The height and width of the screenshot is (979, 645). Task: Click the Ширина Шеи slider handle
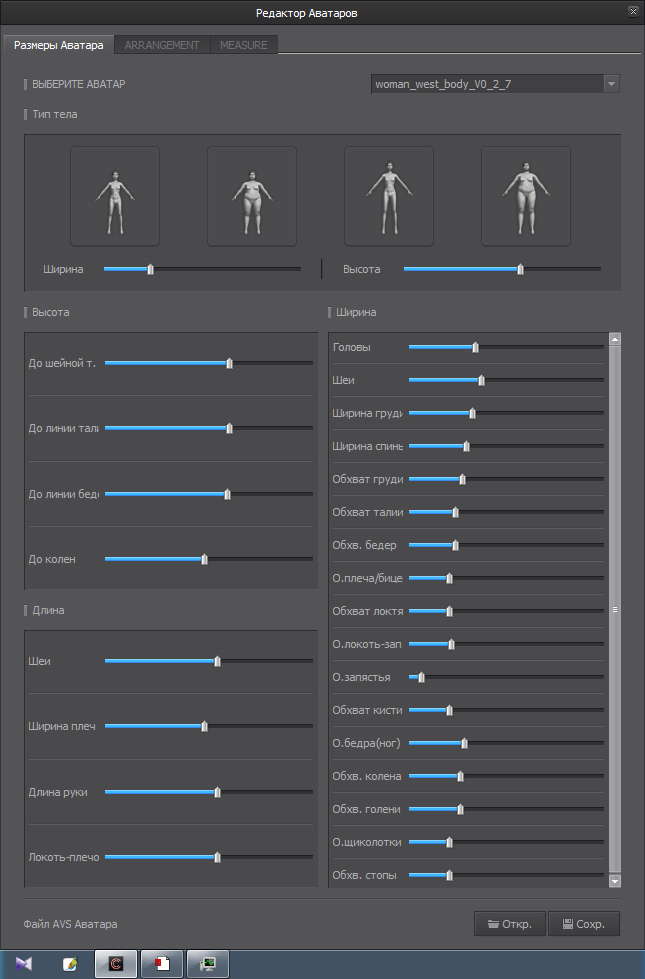coord(481,380)
